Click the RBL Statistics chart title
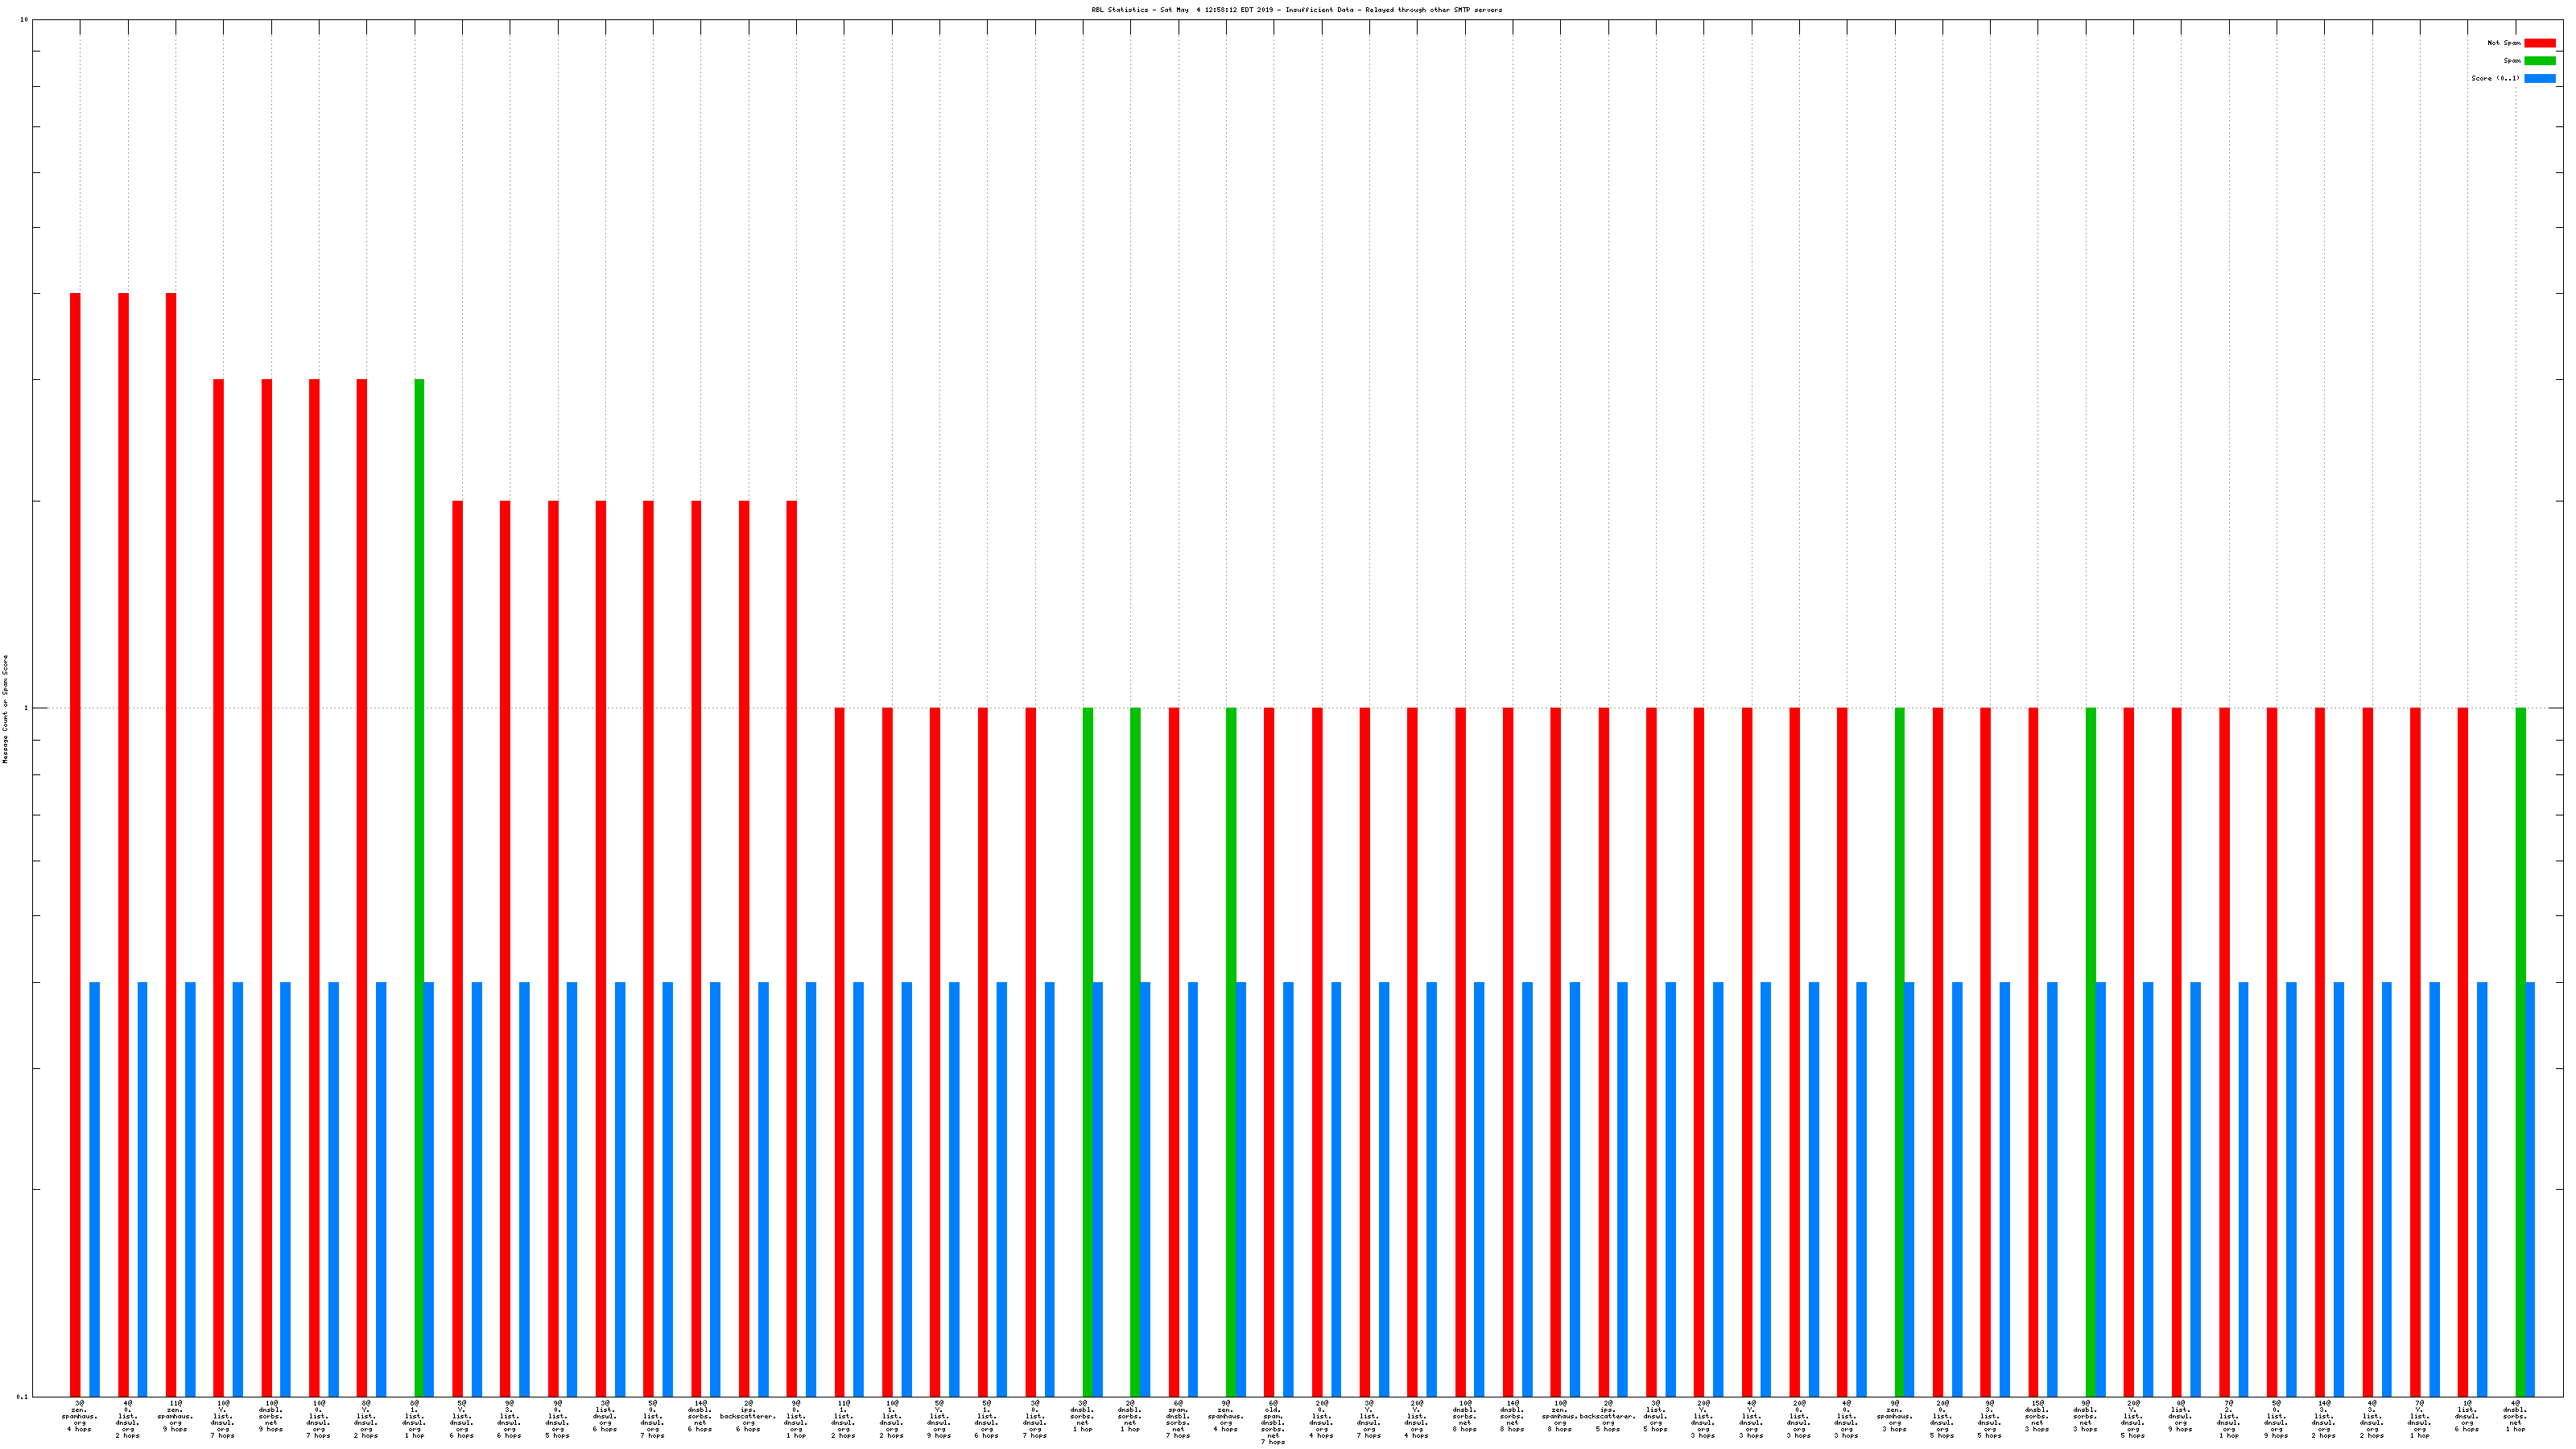Screen dimensions: 2576x1449 [x=1296, y=10]
